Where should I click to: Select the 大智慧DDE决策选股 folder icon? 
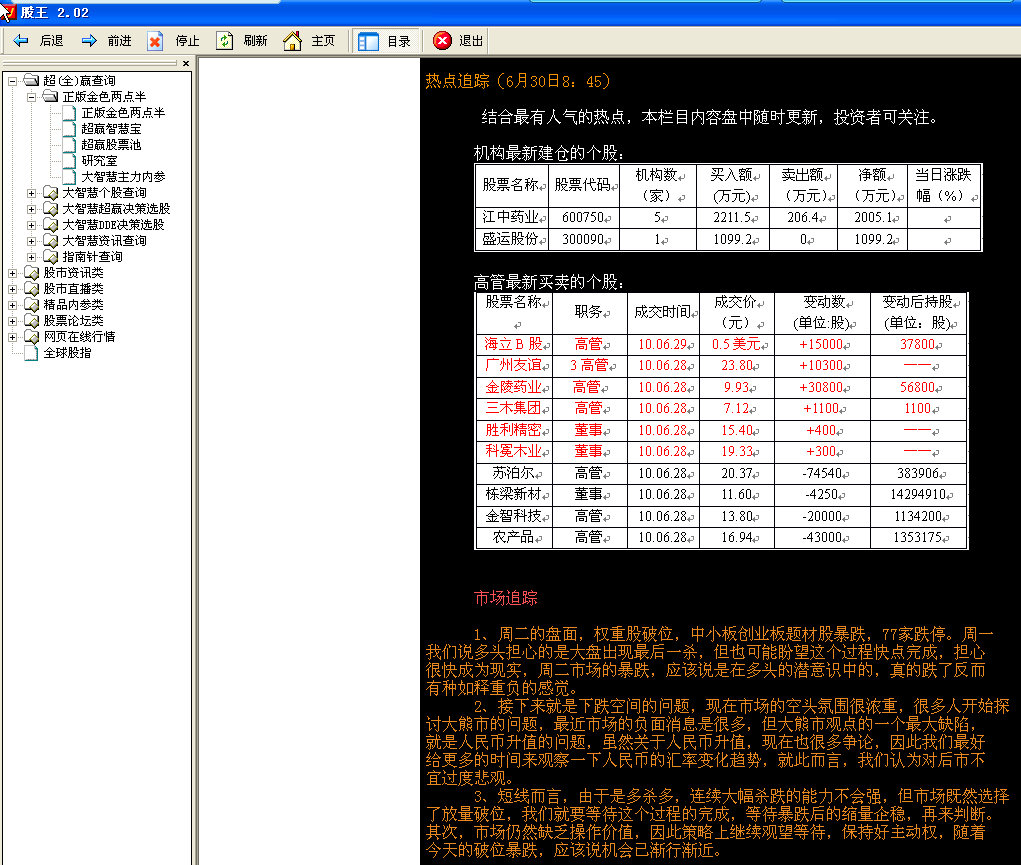[x=51, y=225]
